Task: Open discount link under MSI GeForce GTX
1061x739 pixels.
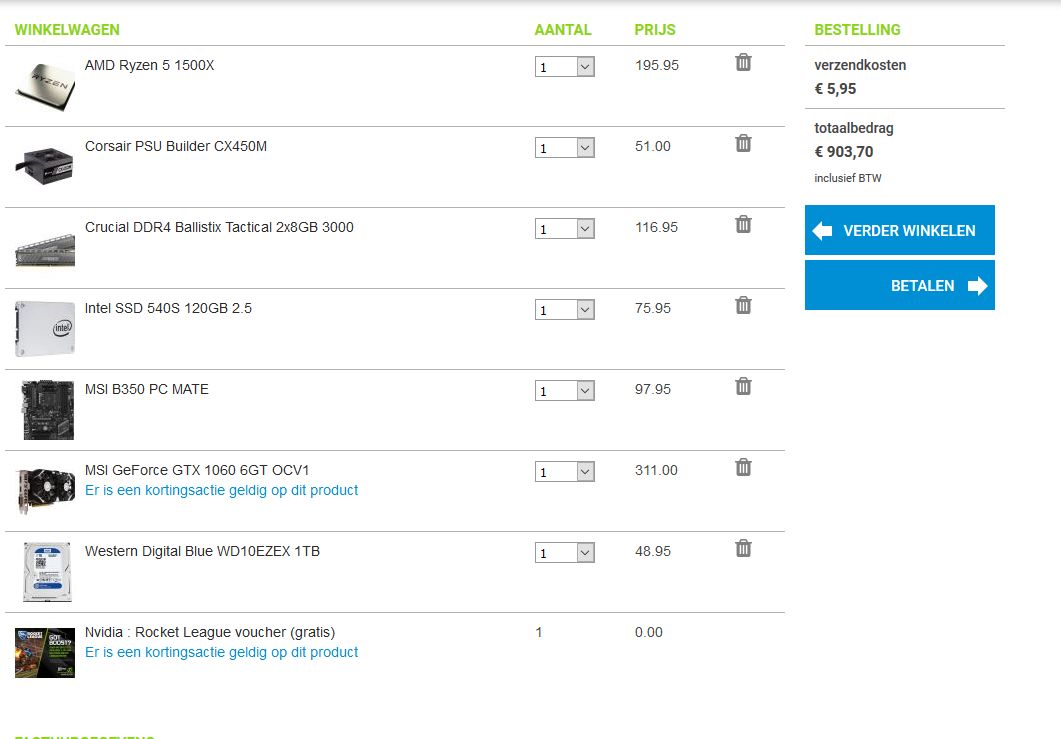Action: [221, 491]
